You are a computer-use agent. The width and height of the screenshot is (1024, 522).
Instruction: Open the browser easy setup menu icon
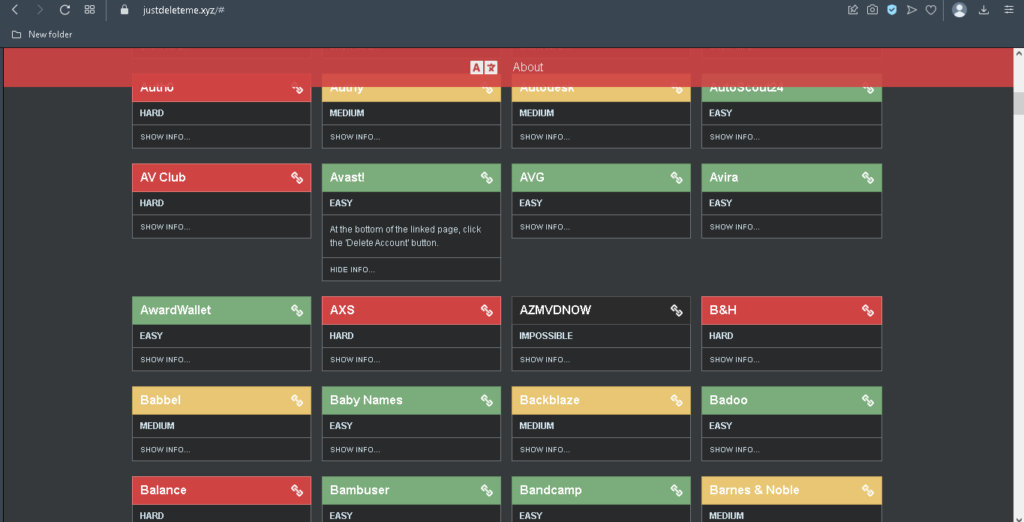coord(1009,10)
